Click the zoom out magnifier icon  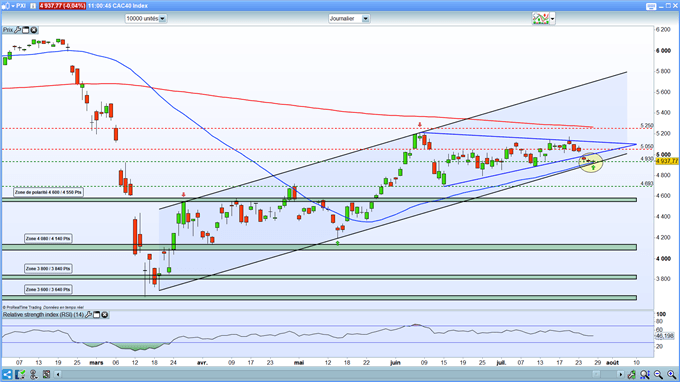point(658,374)
